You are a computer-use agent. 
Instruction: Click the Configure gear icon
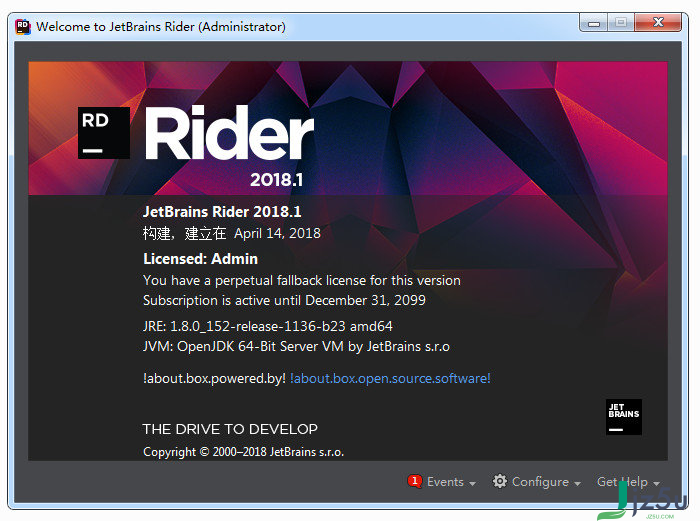tap(500, 481)
